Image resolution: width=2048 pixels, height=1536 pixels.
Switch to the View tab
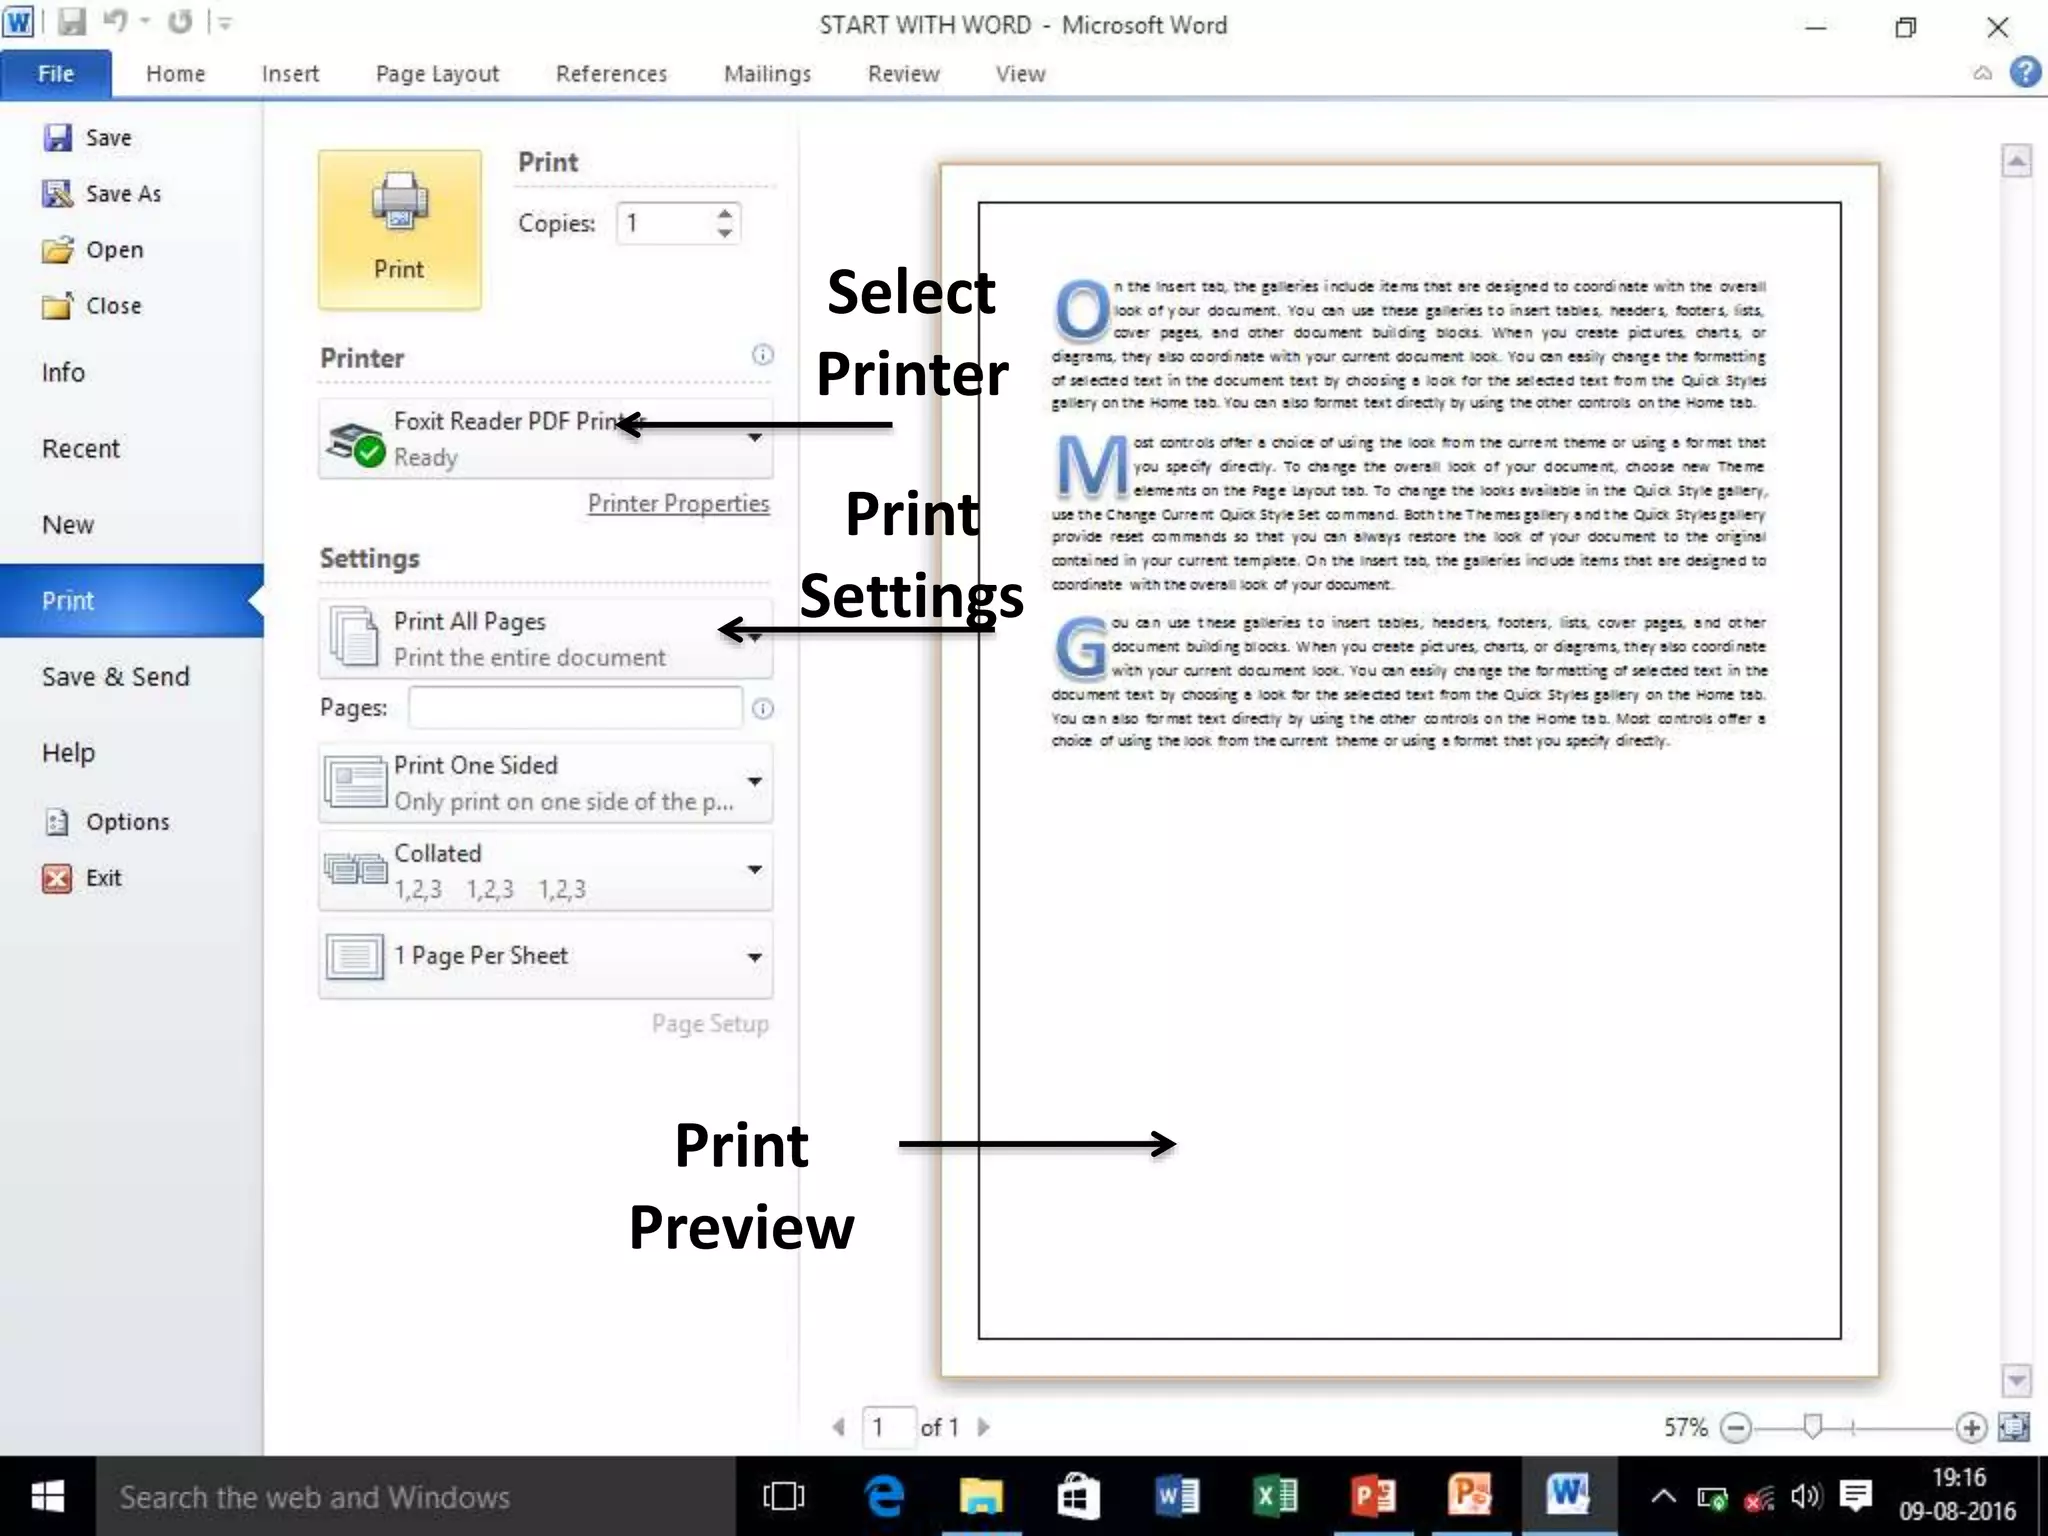[x=1020, y=73]
